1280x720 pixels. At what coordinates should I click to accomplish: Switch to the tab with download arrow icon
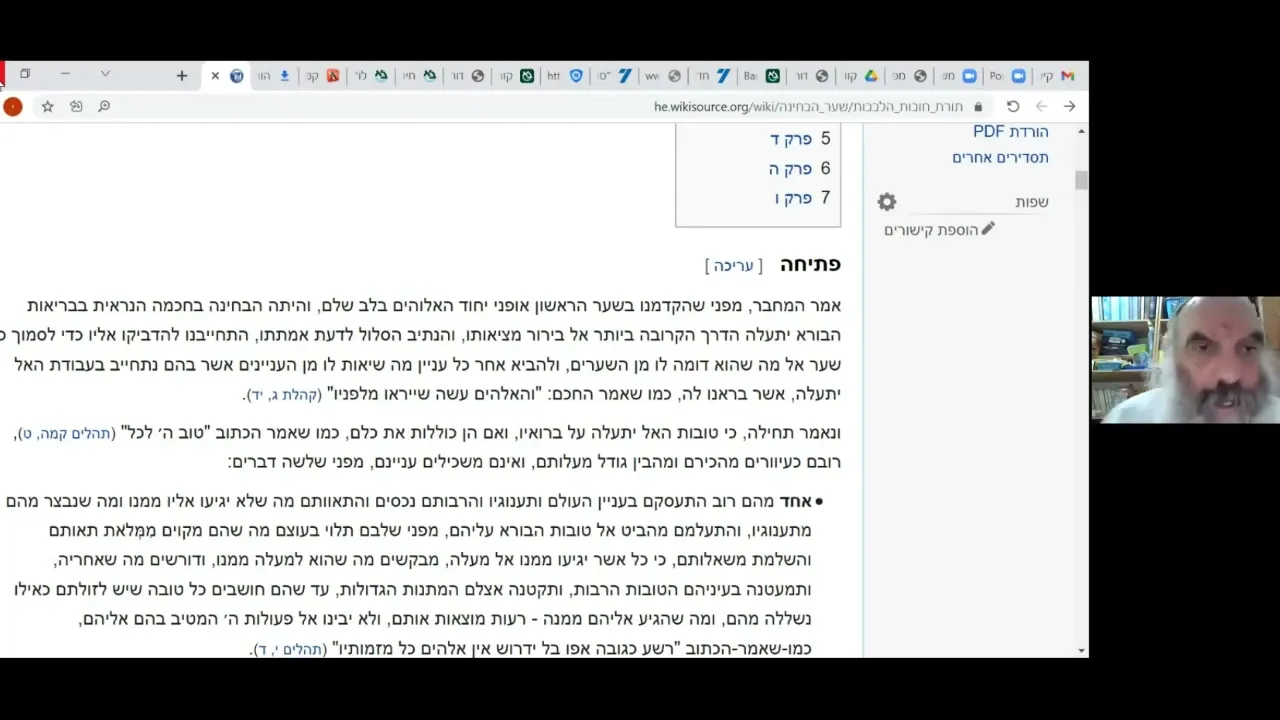[x=273, y=76]
